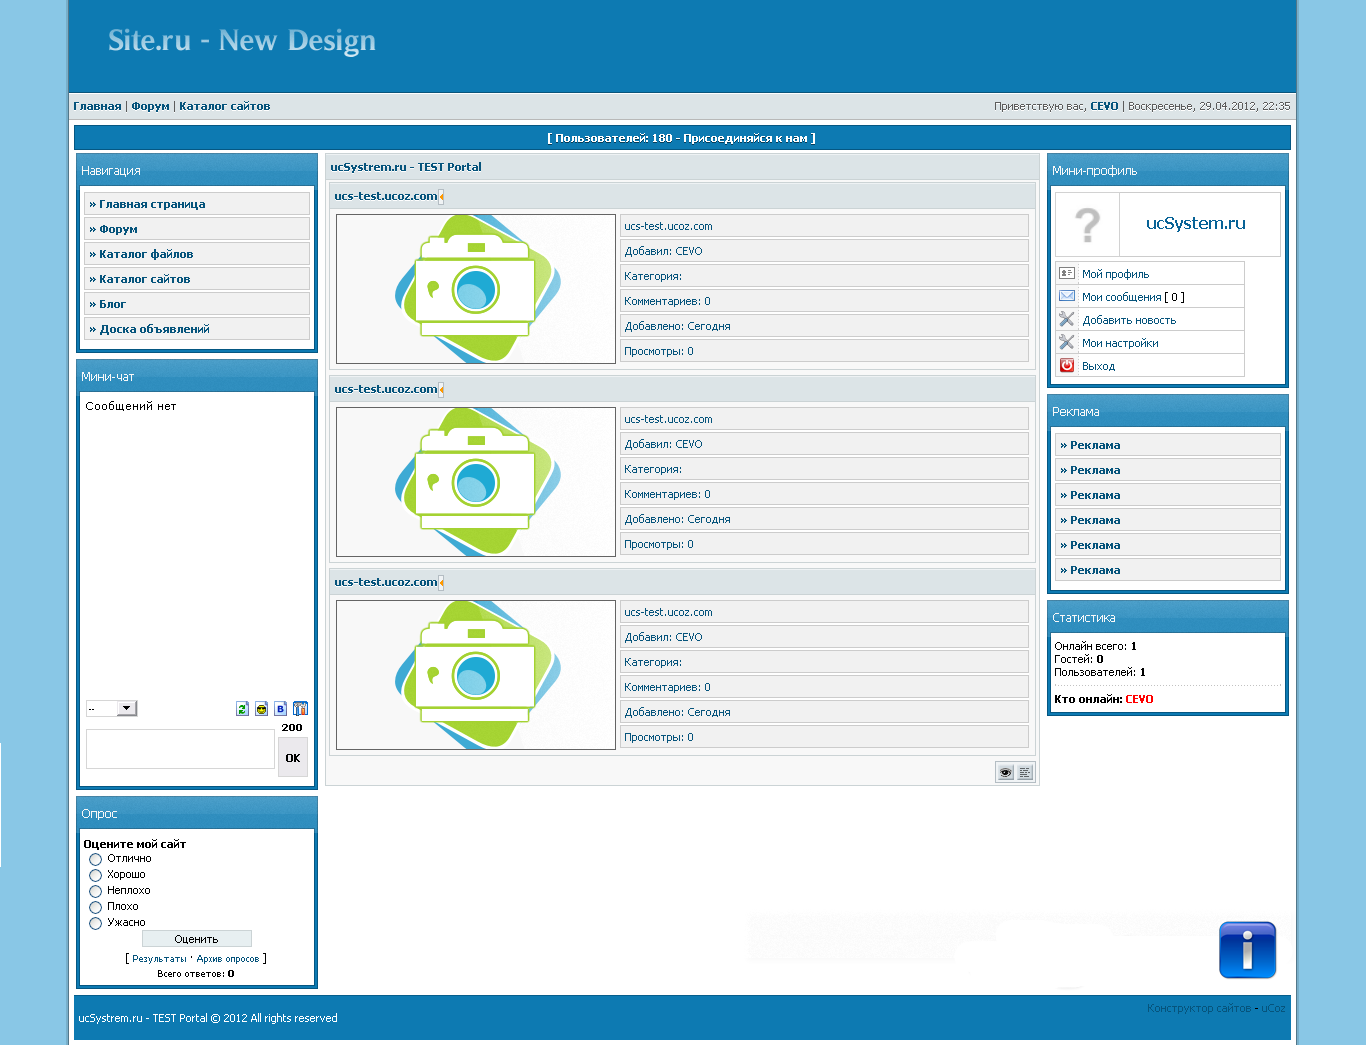Open mini-chat settings tools icon

pos(300,709)
